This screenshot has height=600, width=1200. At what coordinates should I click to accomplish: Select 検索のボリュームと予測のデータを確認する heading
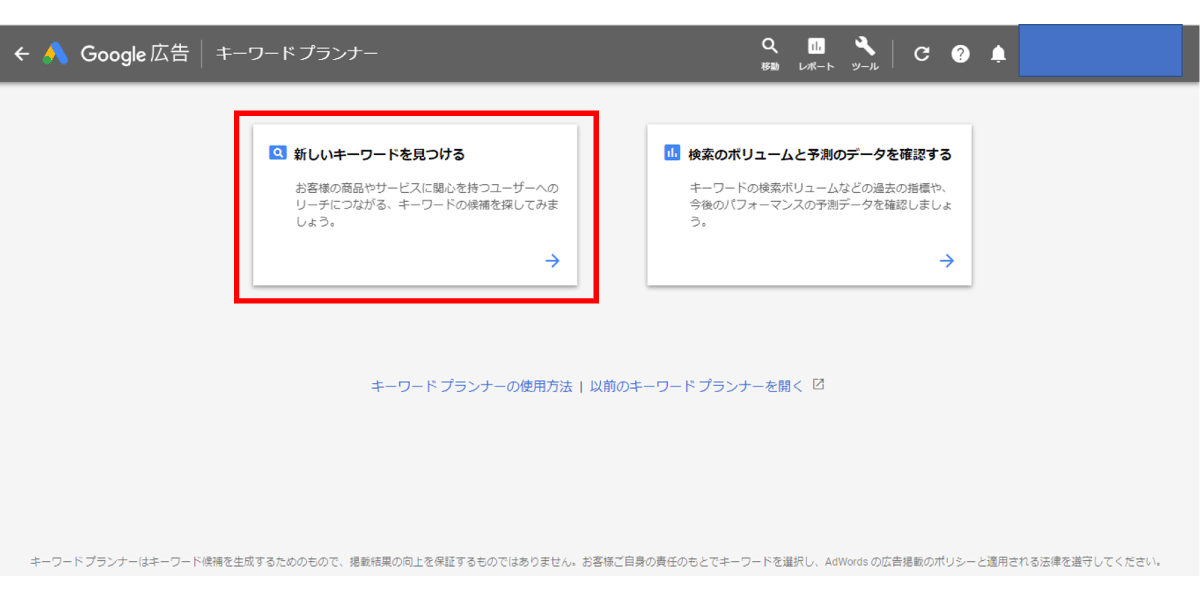pyautogui.click(x=820, y=155)
